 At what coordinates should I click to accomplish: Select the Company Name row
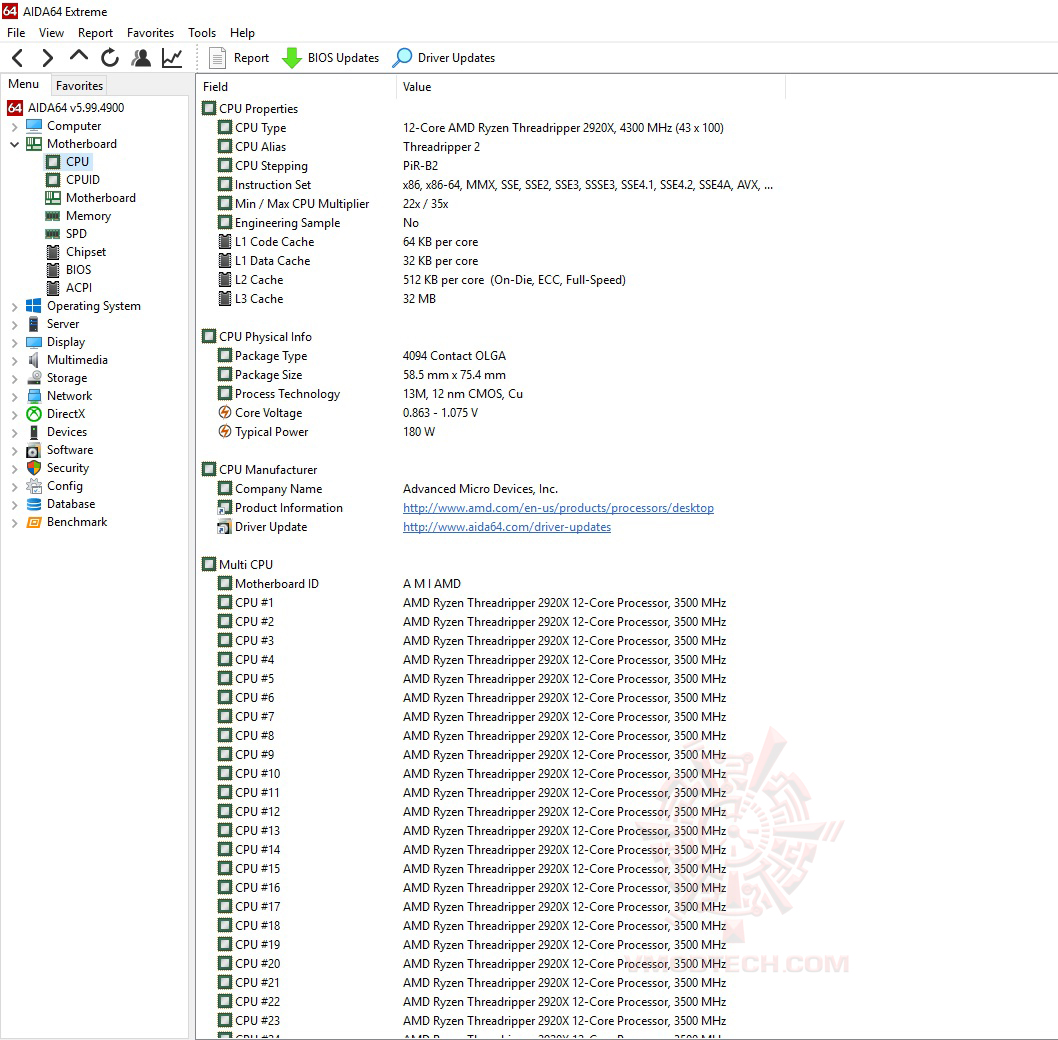coord(387,488)
